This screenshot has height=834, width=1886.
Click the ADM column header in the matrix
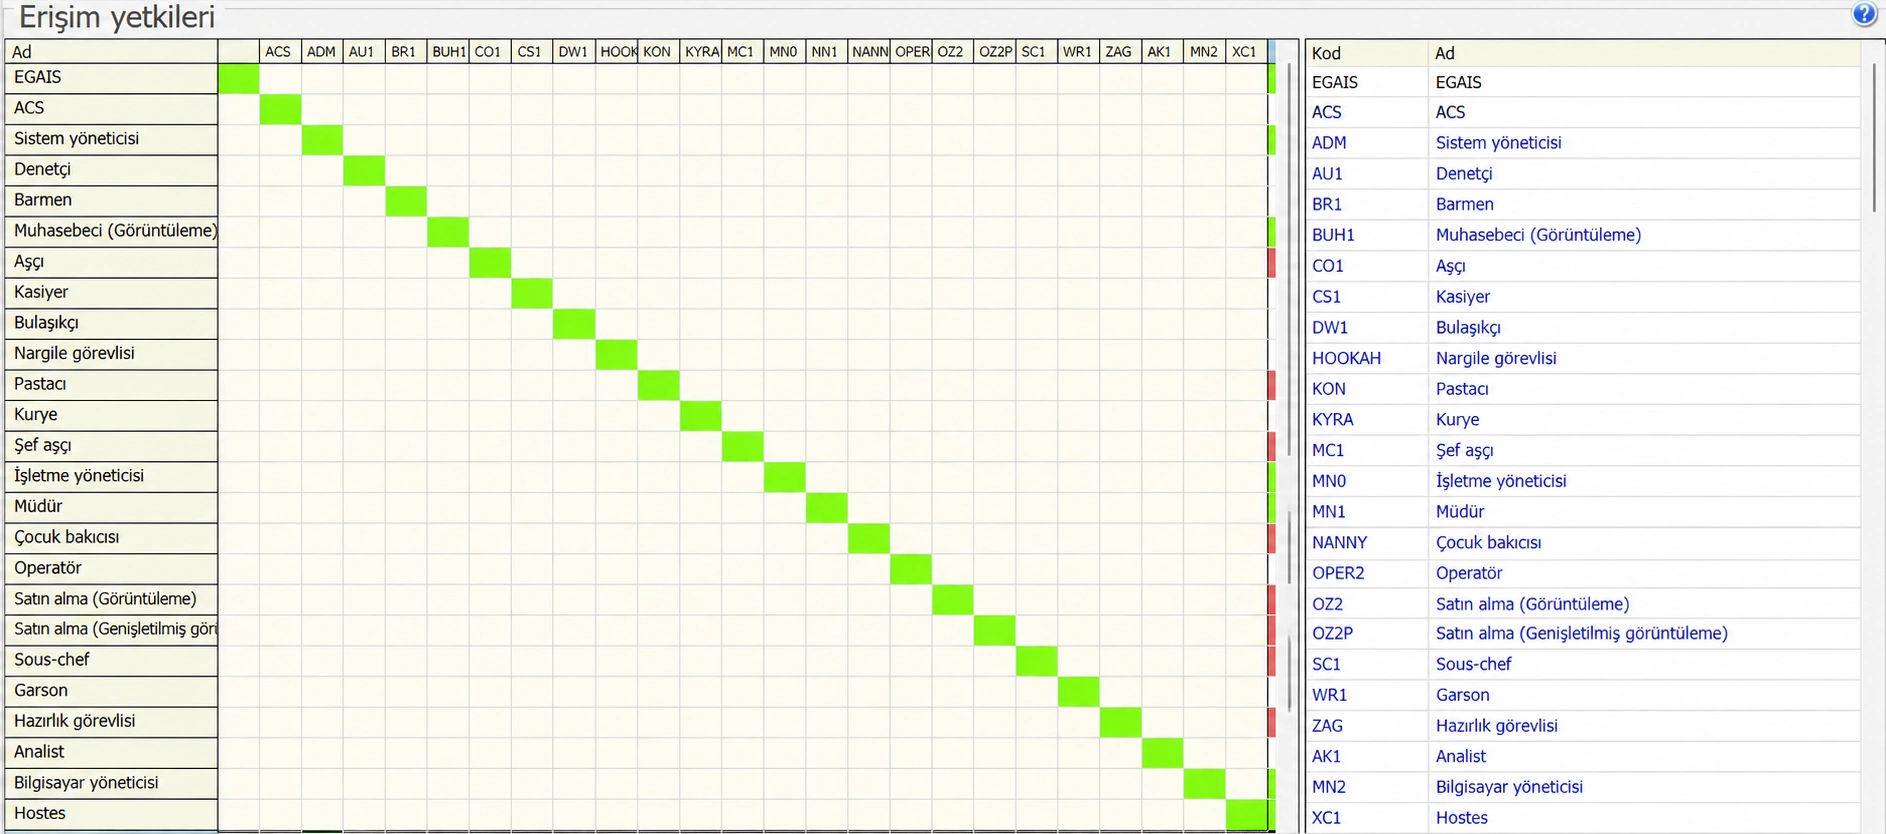322,52
